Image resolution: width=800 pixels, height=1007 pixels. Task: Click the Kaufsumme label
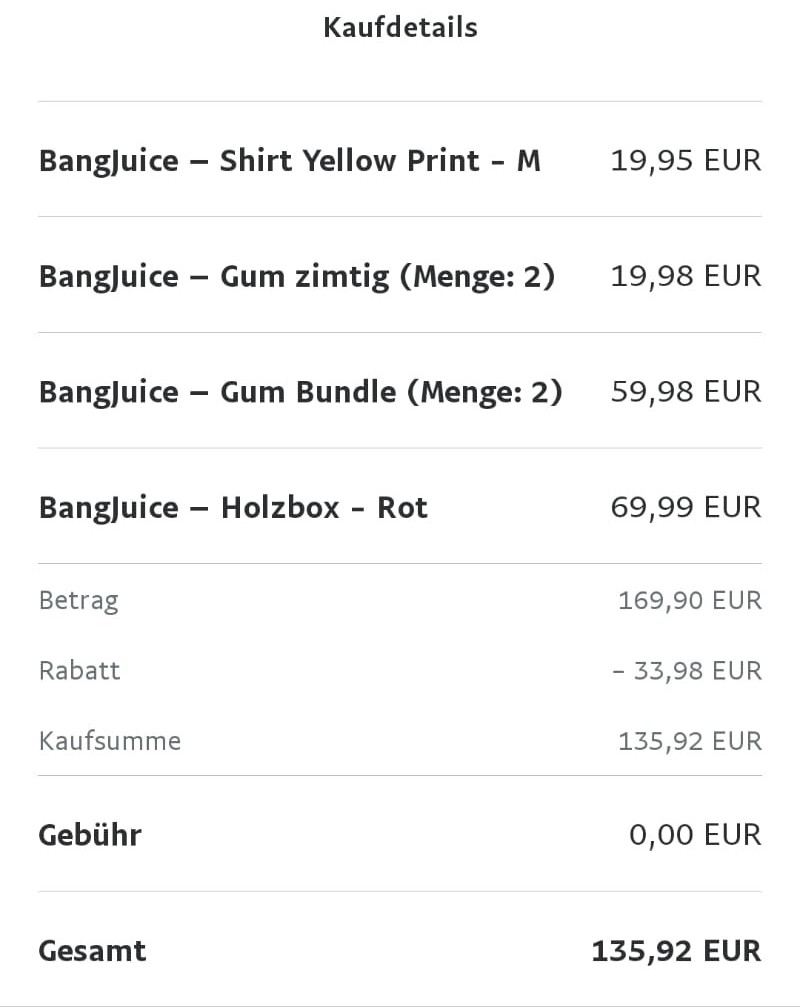110,741
